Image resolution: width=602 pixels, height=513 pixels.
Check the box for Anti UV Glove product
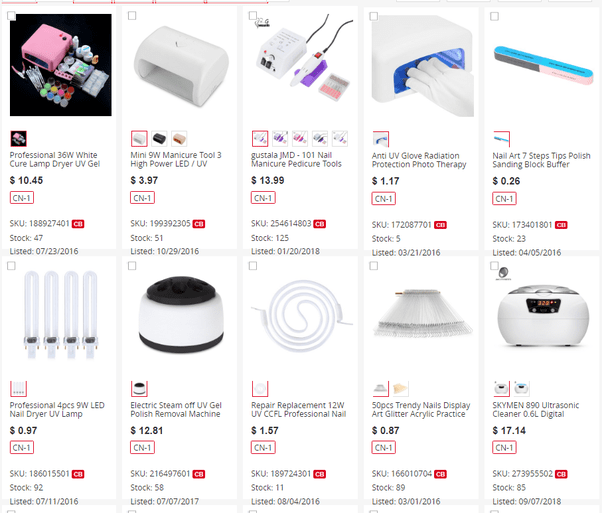(x=374, y=17)
